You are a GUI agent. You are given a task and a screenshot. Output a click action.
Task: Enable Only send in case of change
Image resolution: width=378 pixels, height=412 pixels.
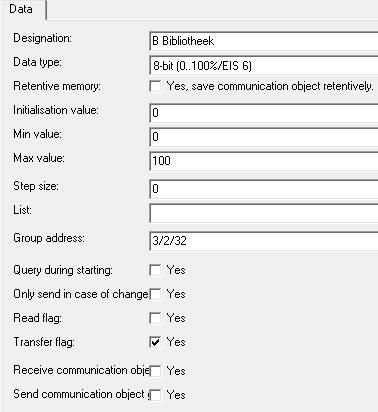point(155,294)
